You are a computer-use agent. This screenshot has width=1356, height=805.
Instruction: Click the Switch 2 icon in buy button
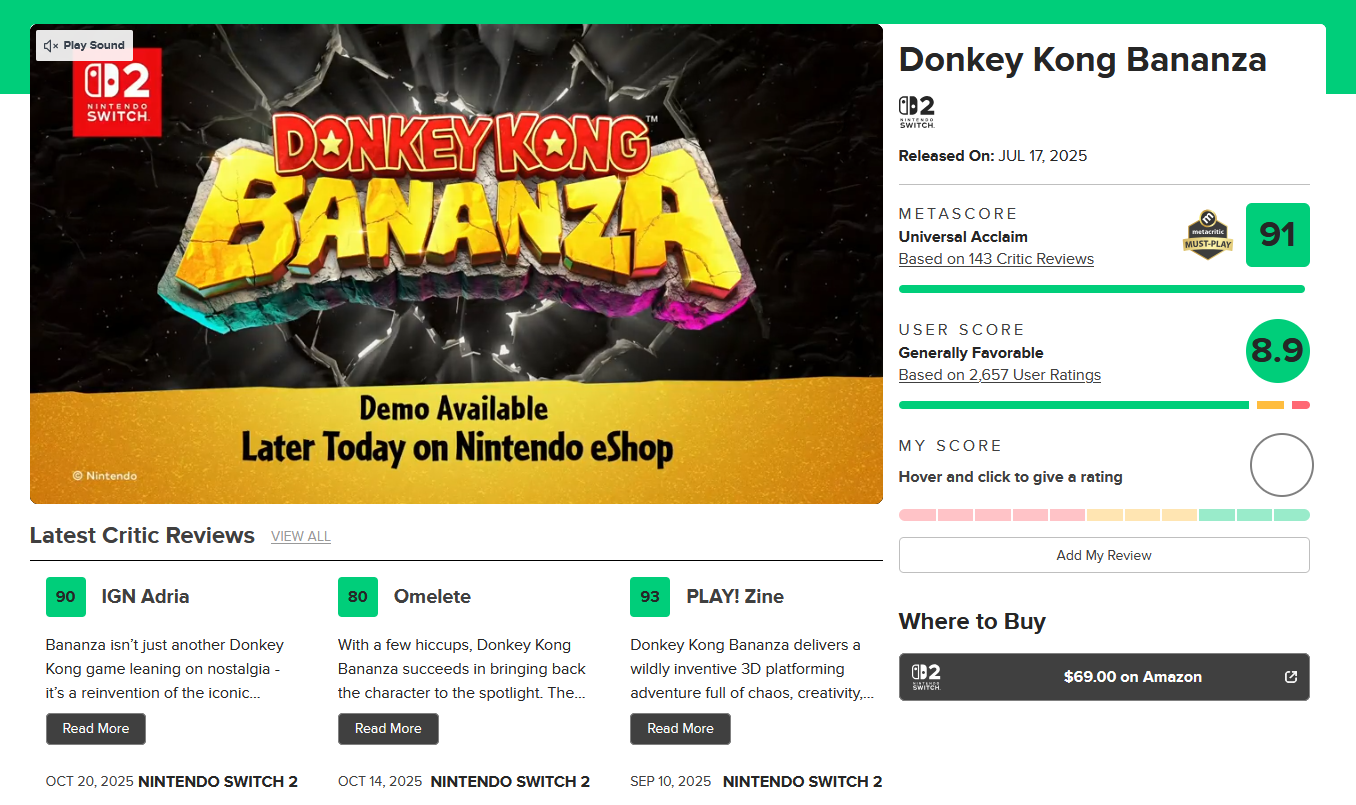pyautogui.click(x=926, y=677)
